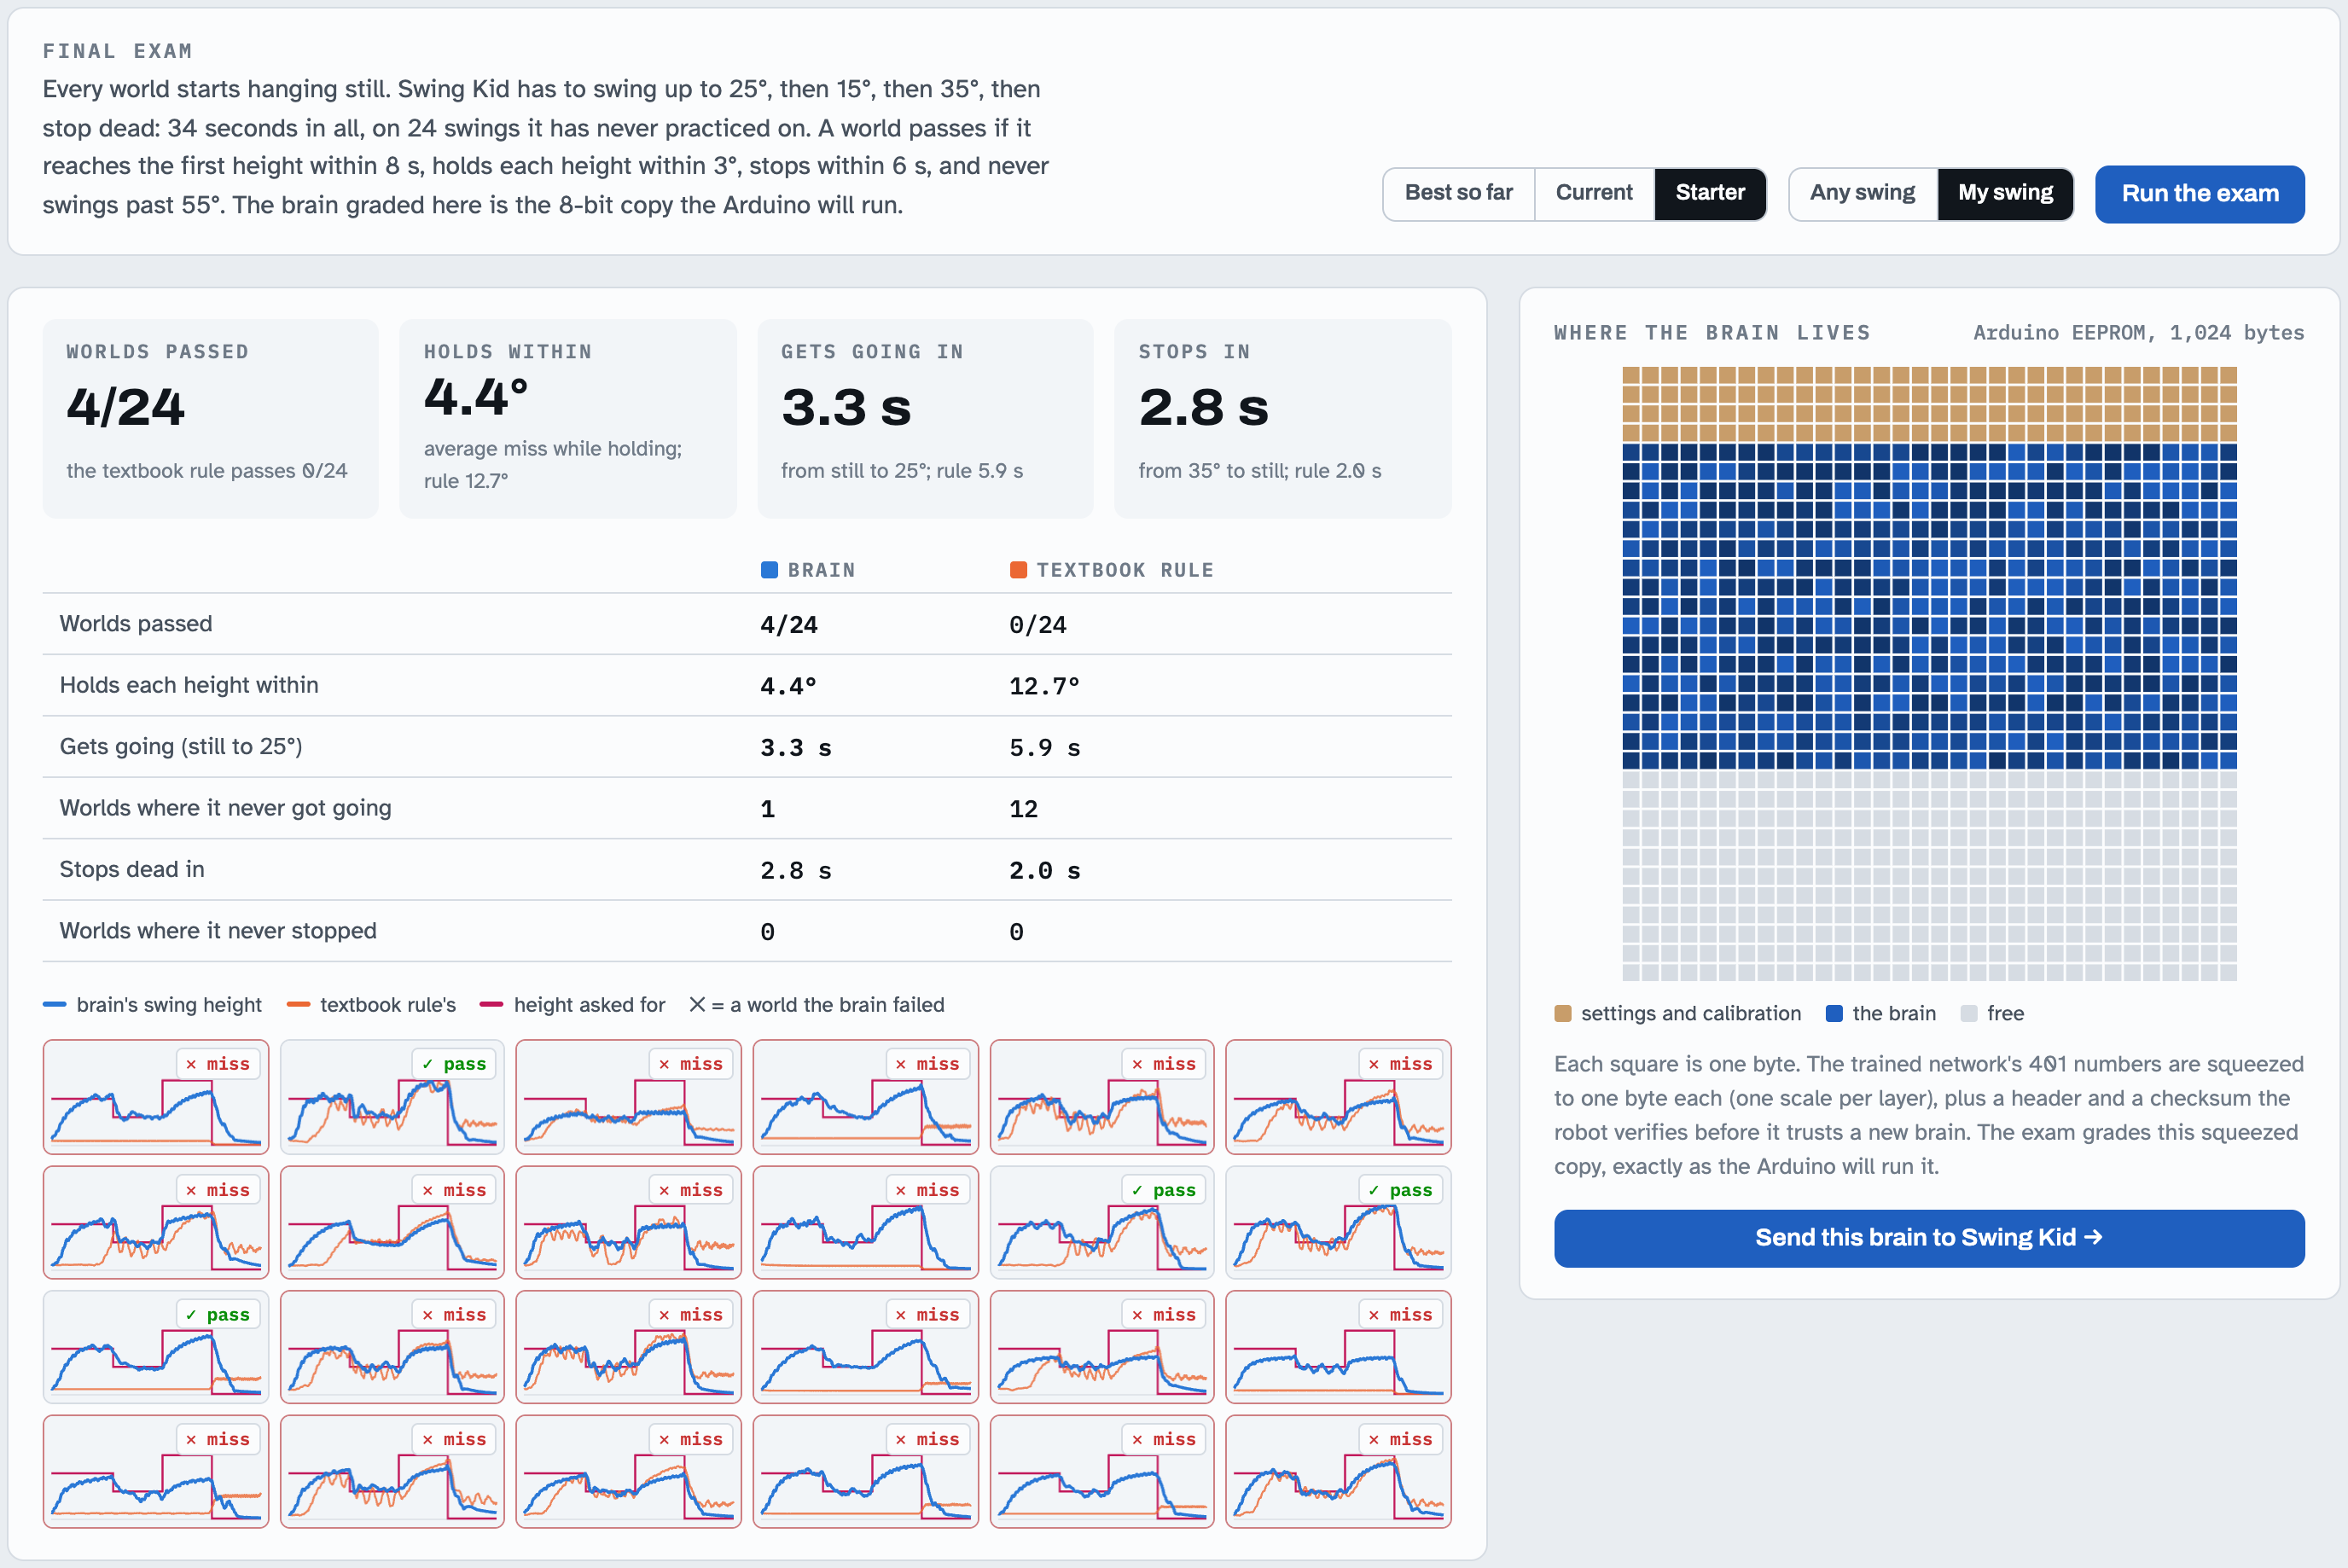Open the first chart in the second row
The height and width of the screenshot is (1568, 2348).
(156, 1222)
